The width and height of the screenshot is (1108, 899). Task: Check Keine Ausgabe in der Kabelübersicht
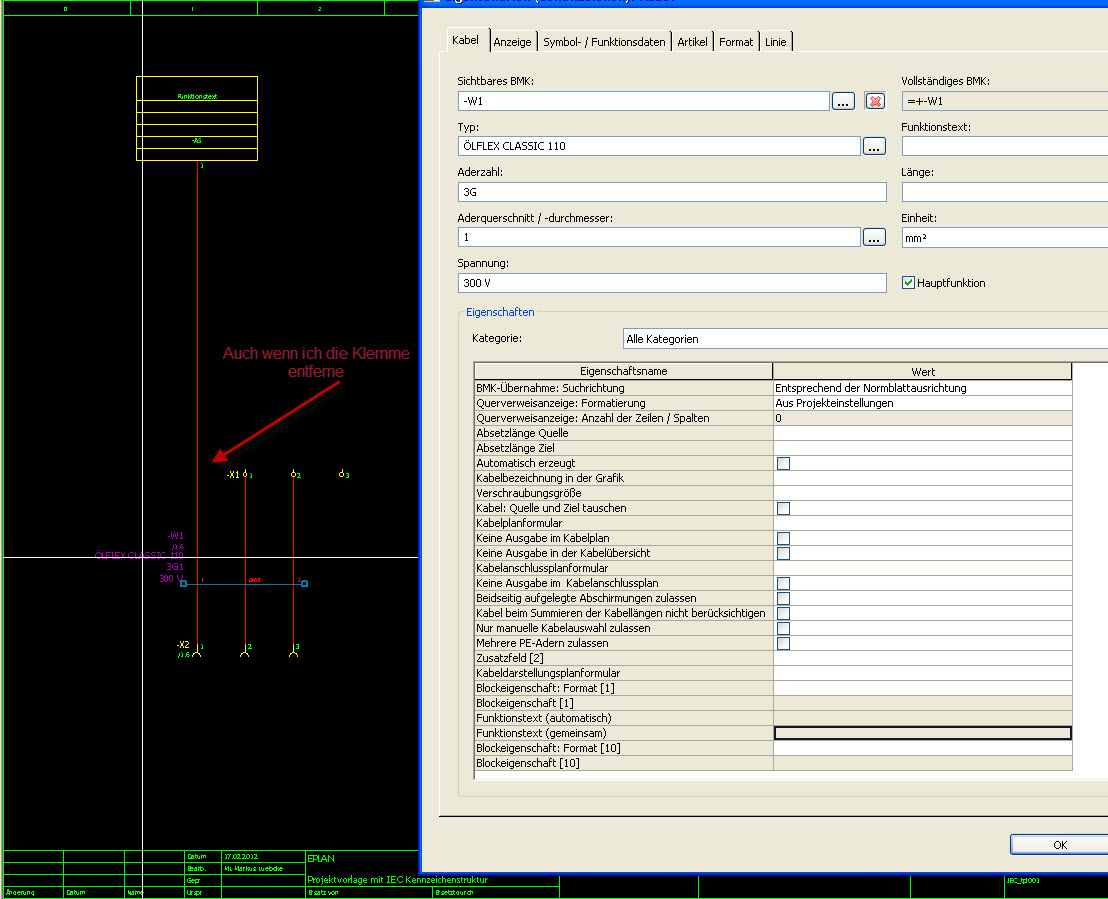783,553
